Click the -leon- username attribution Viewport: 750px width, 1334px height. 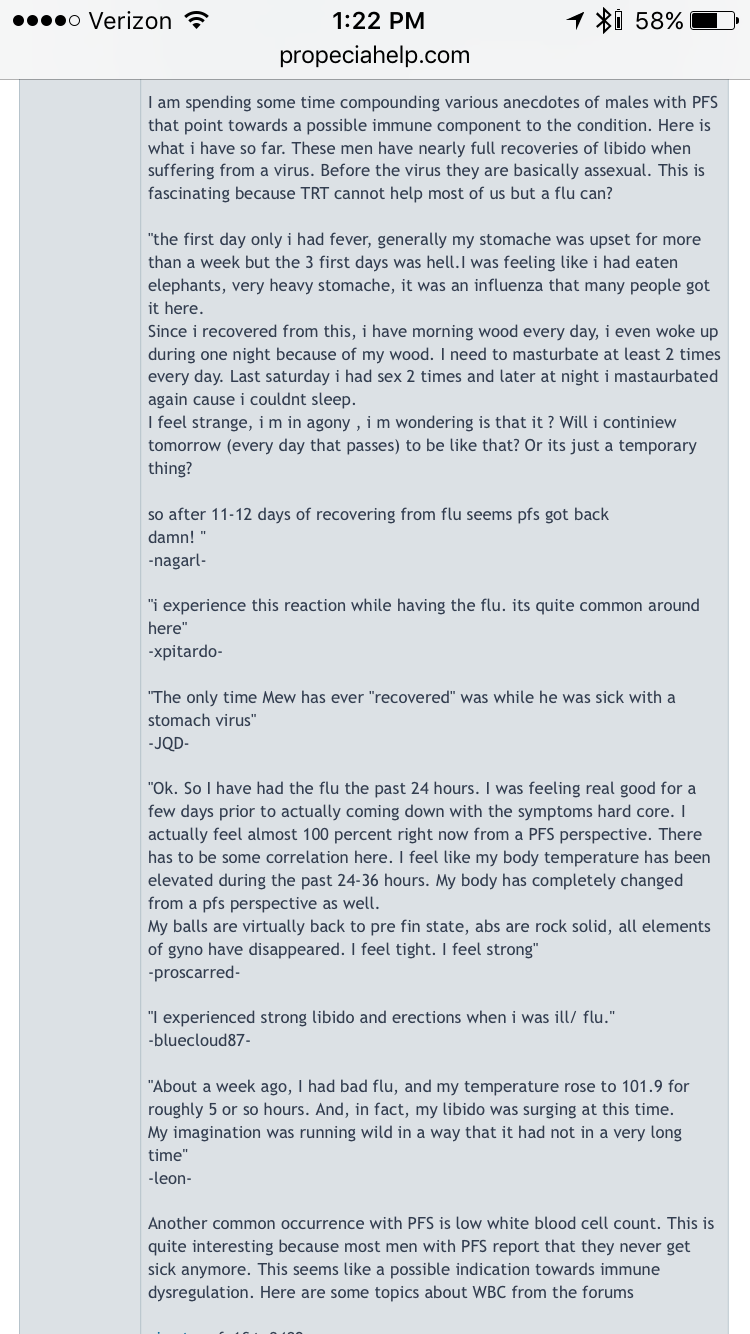[170, 1178]
